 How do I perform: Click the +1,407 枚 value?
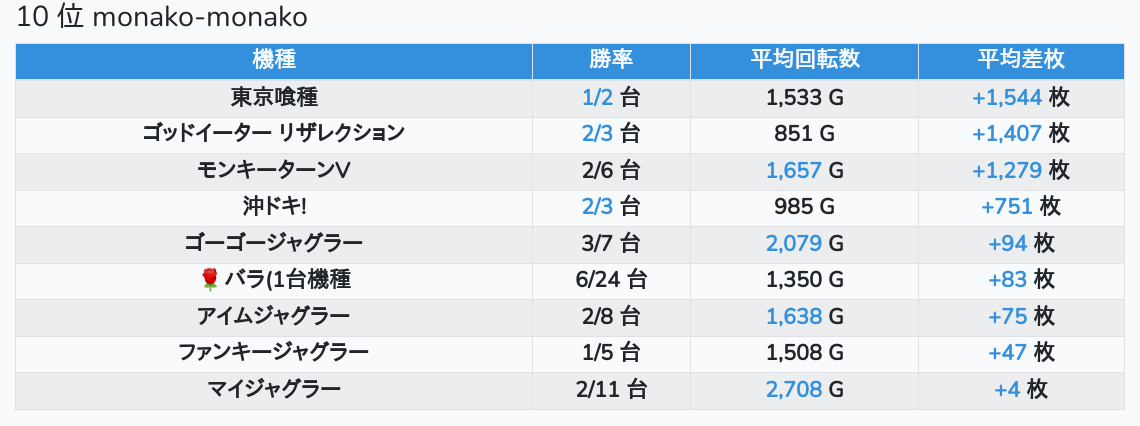1021,134
